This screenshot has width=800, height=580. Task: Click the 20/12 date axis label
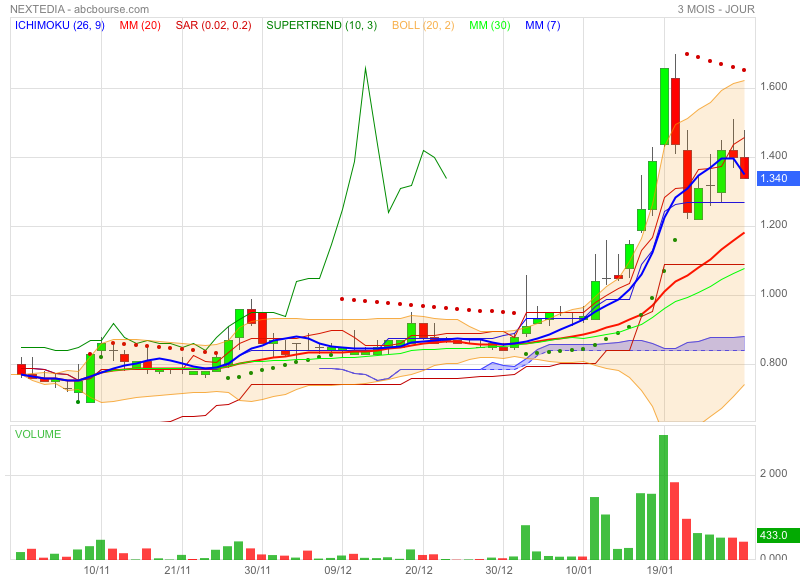click(x=418, y=570)
